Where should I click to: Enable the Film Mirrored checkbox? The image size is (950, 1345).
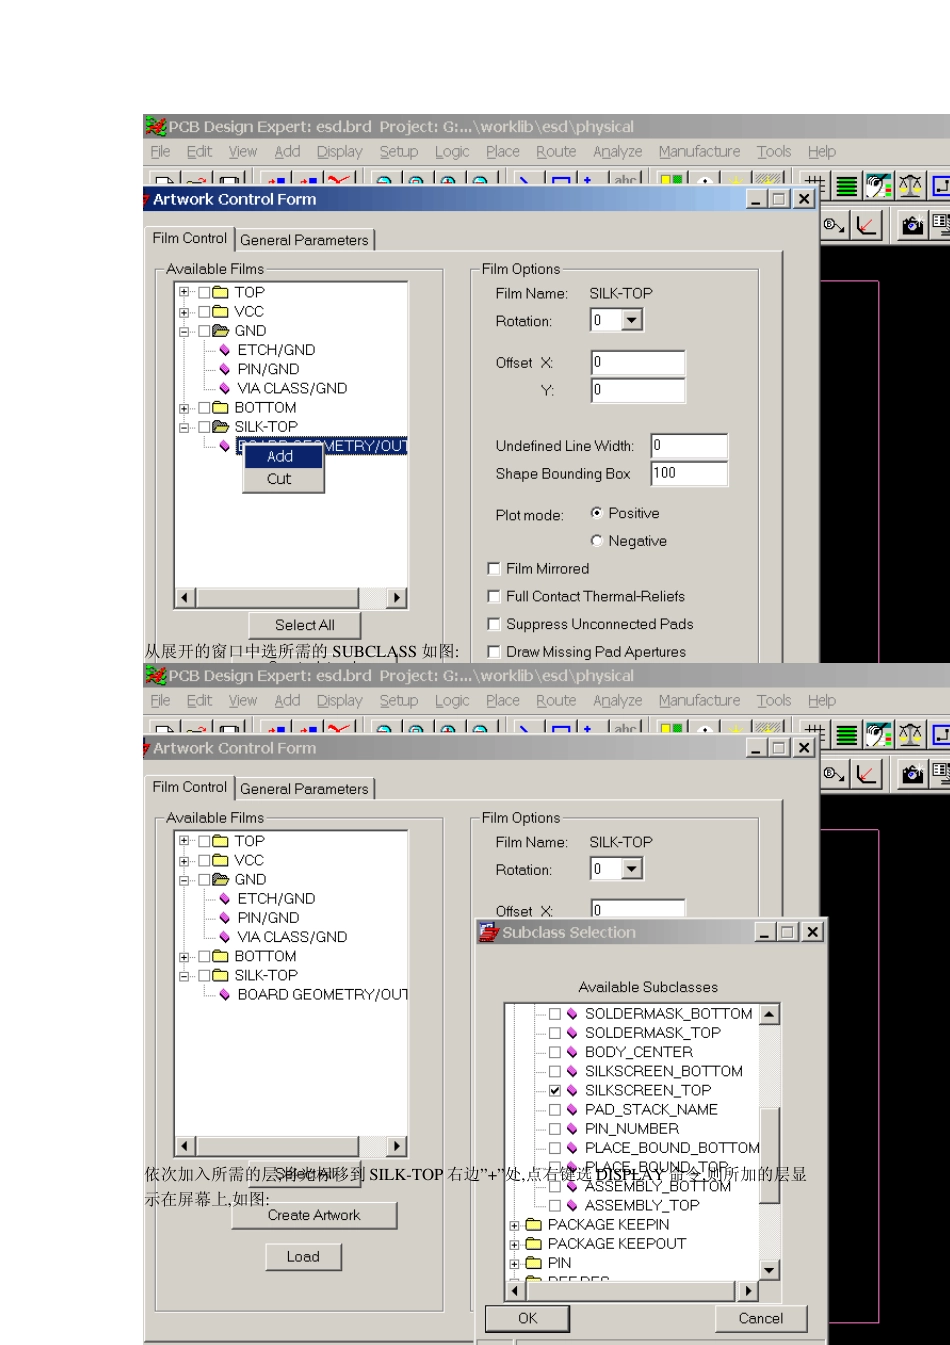point(493,569)
